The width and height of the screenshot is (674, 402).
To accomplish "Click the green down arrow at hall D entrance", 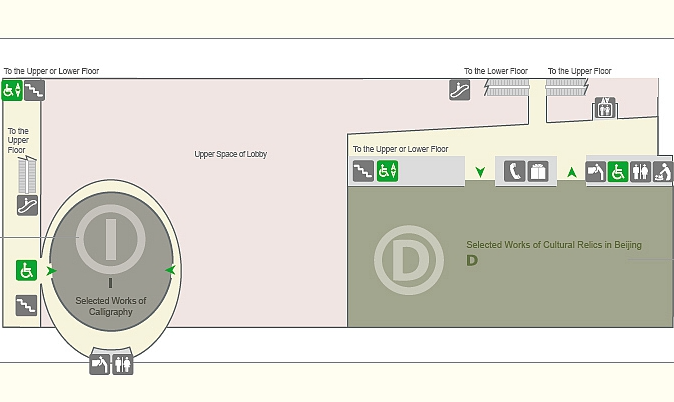I will pyautogui.click(x=480, y=172).
